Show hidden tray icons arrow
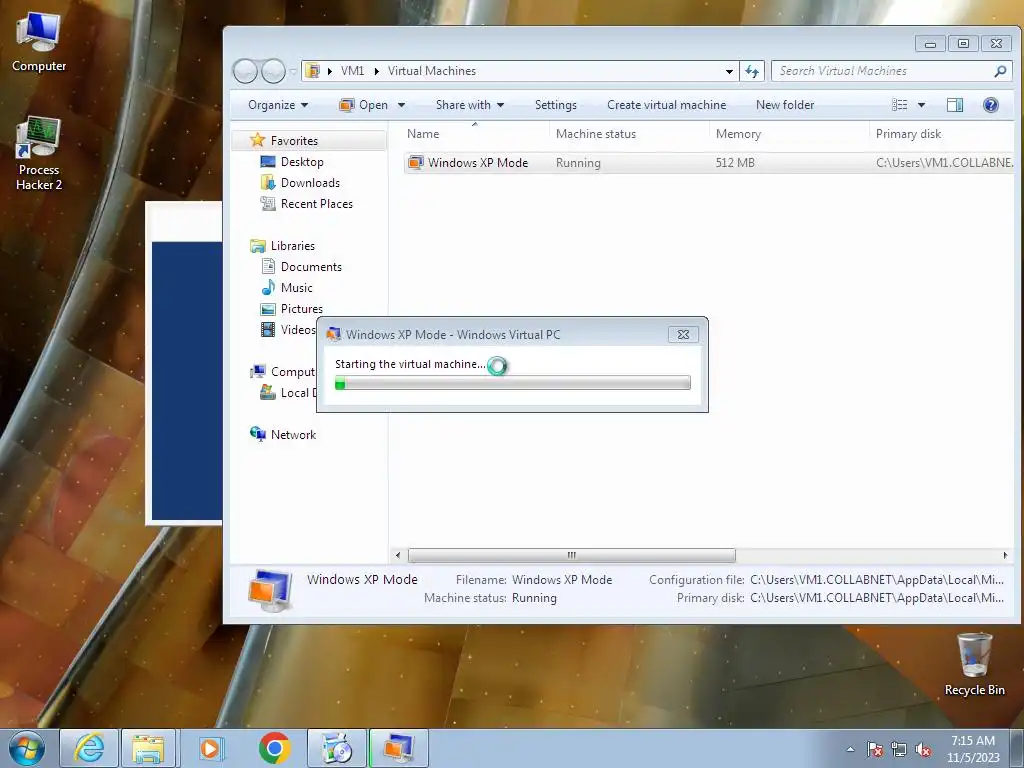 (x=850, y=749)
